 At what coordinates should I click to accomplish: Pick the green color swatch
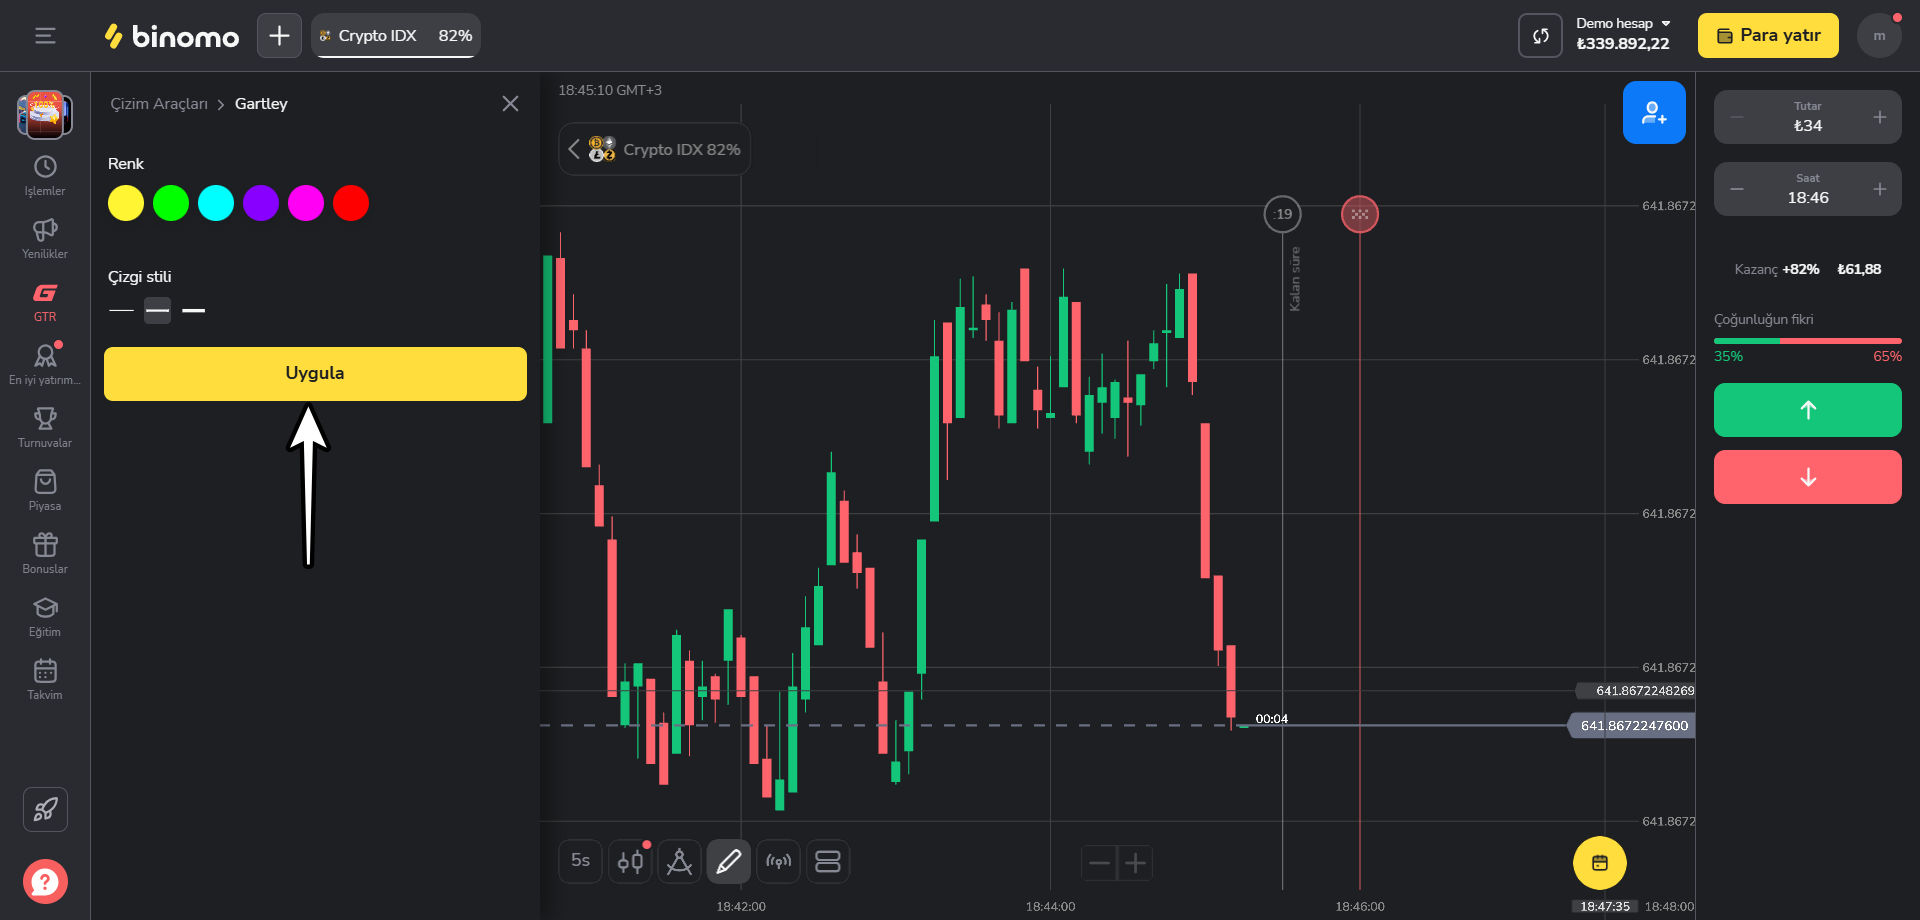pos(171,203)
